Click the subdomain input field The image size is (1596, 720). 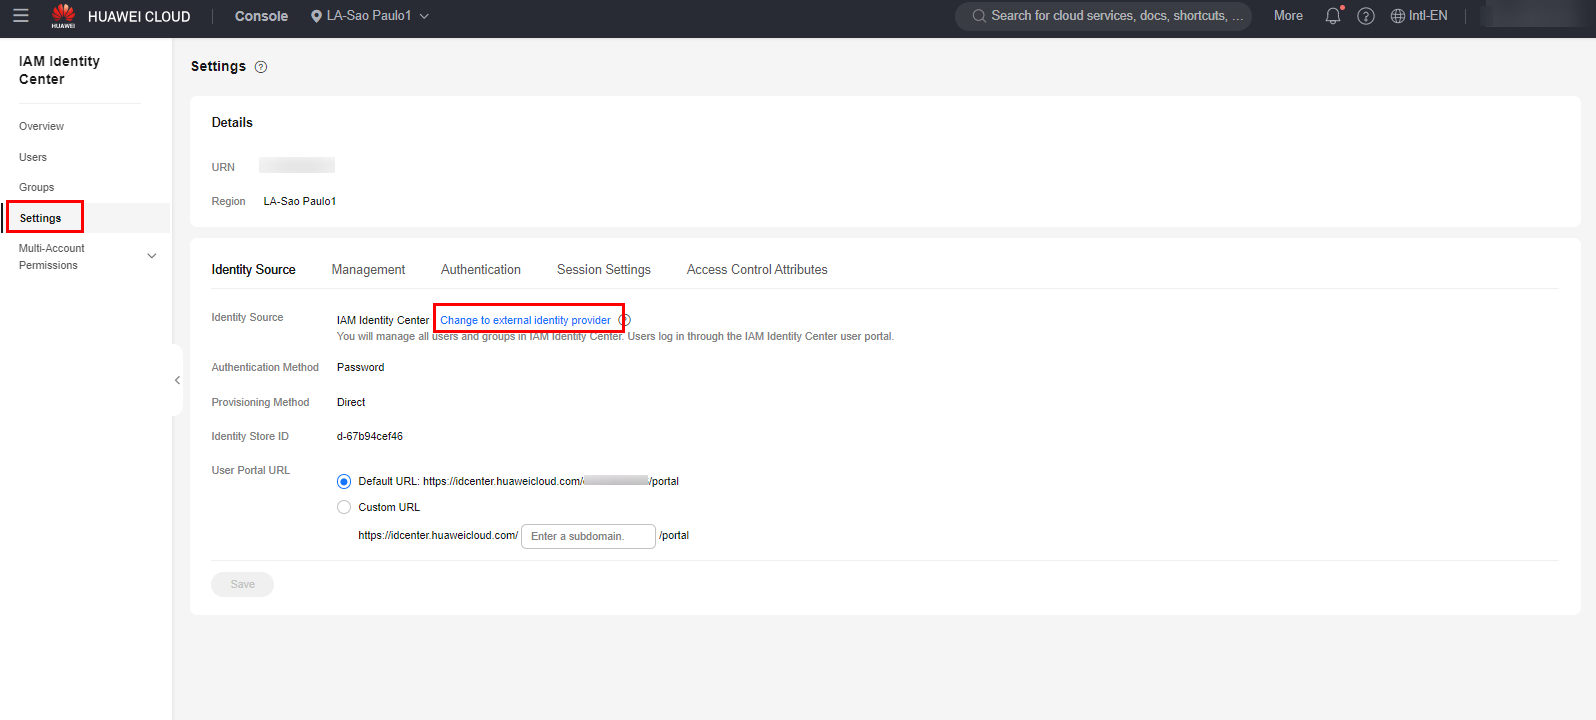(588, 536)
